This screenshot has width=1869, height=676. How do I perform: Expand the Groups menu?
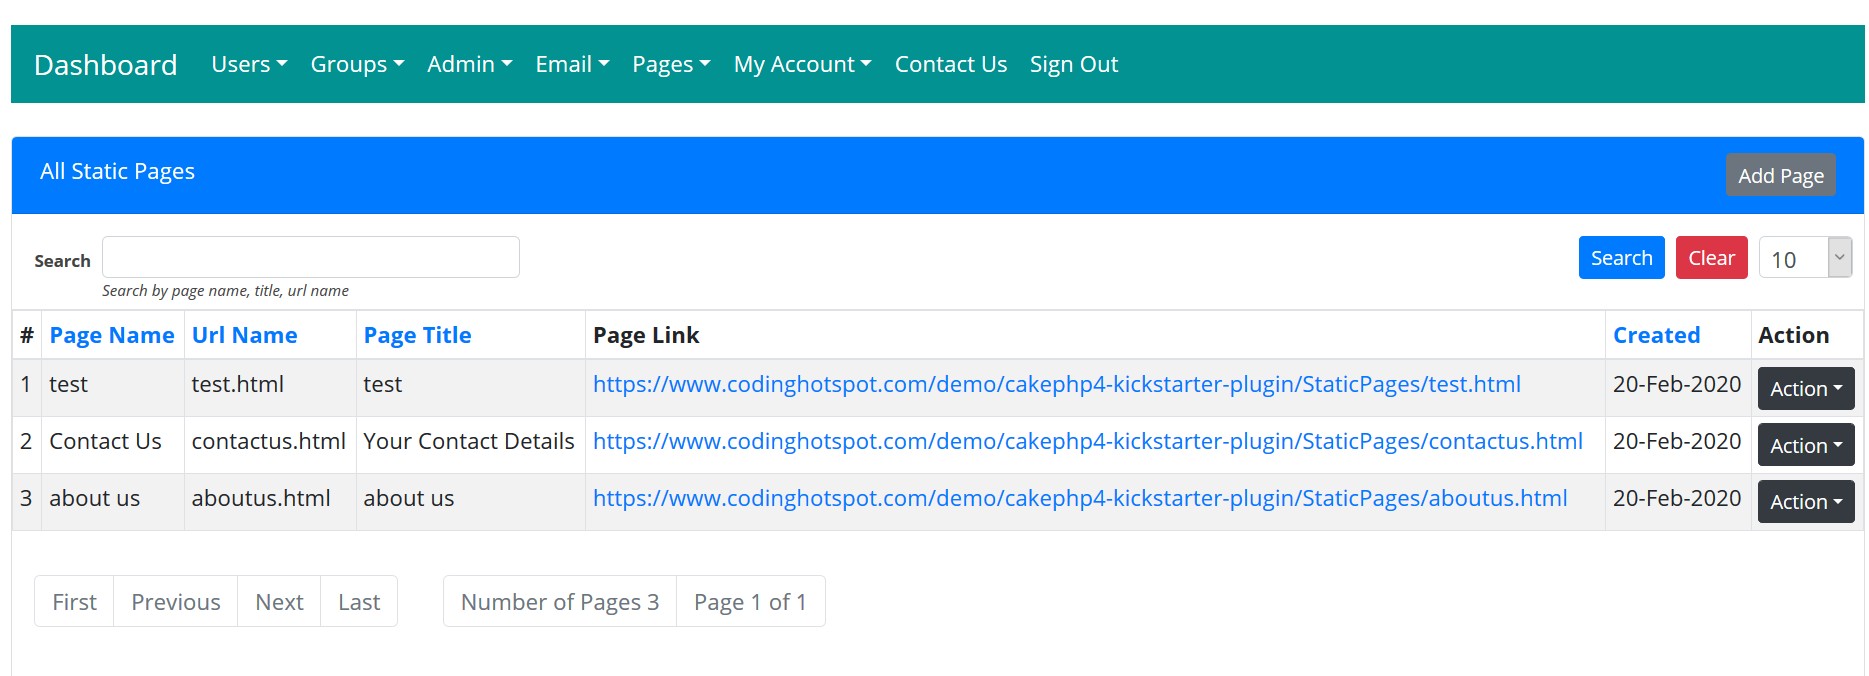click(x=356, y=64)
